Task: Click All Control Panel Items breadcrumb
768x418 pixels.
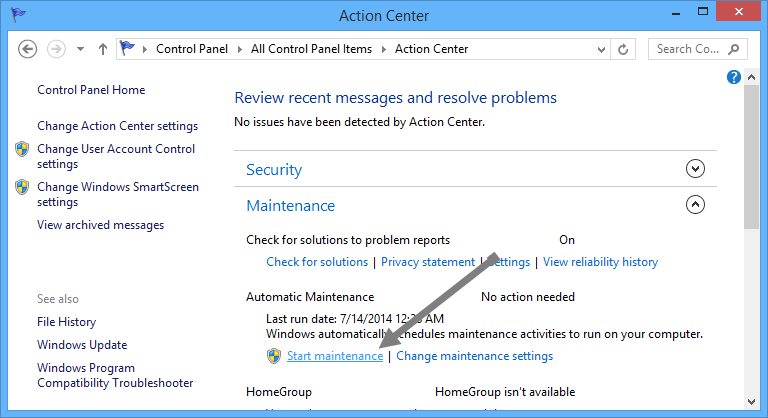Action: [312, 49]
